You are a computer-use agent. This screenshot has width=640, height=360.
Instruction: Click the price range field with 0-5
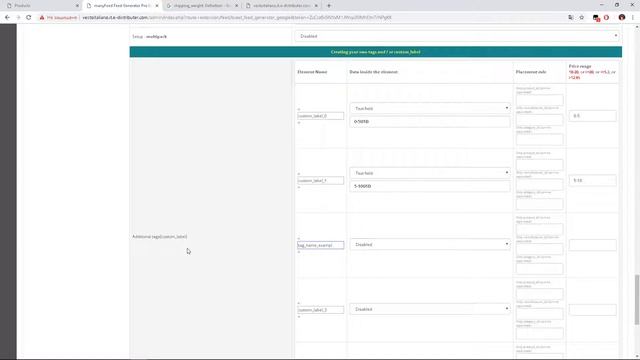click(x=592, y=116)
